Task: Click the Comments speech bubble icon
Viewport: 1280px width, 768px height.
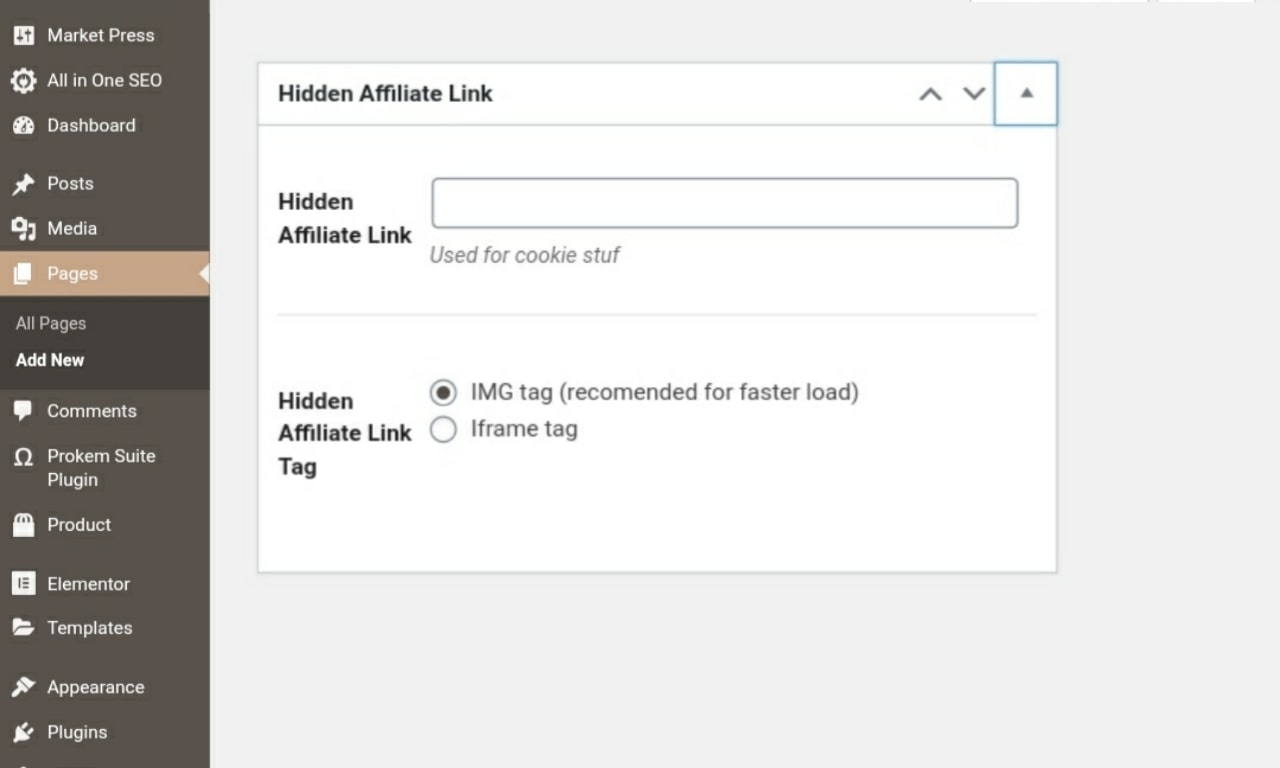Action: (x=23, y=411)
